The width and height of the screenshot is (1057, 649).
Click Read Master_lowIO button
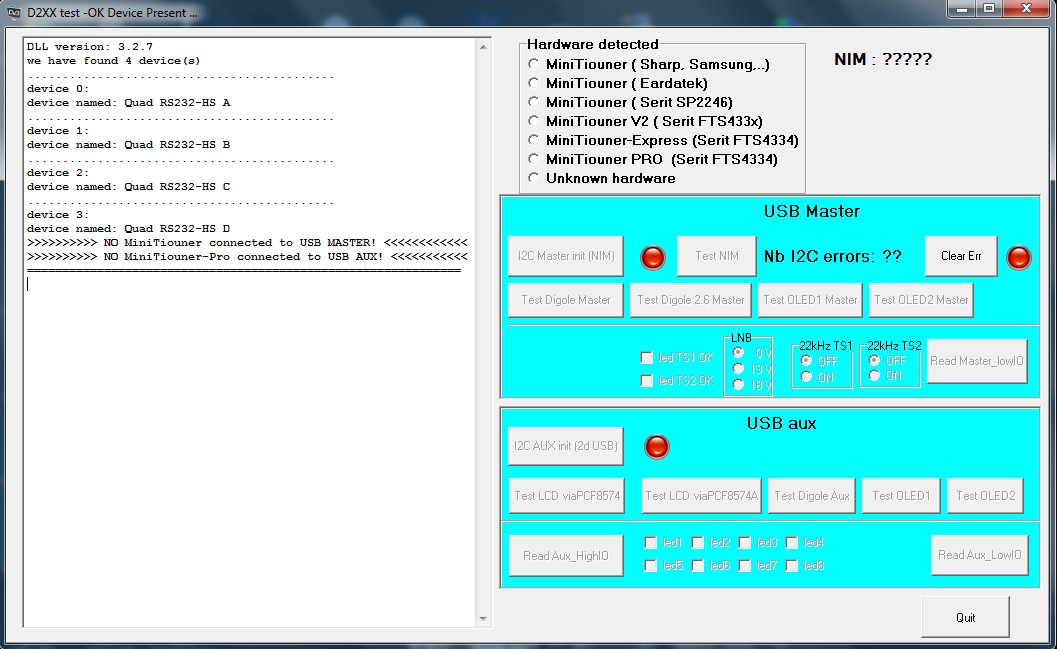[x=977, y=361]
